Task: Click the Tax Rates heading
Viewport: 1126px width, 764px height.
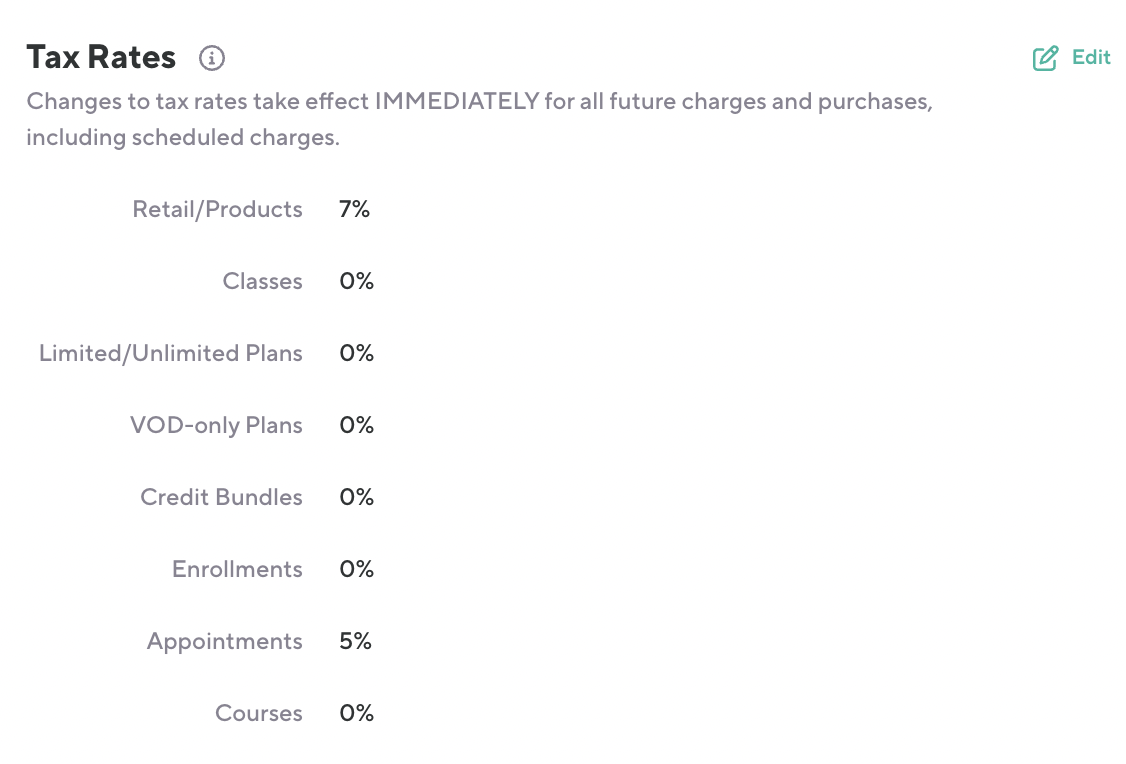Action: pos(101,57)
